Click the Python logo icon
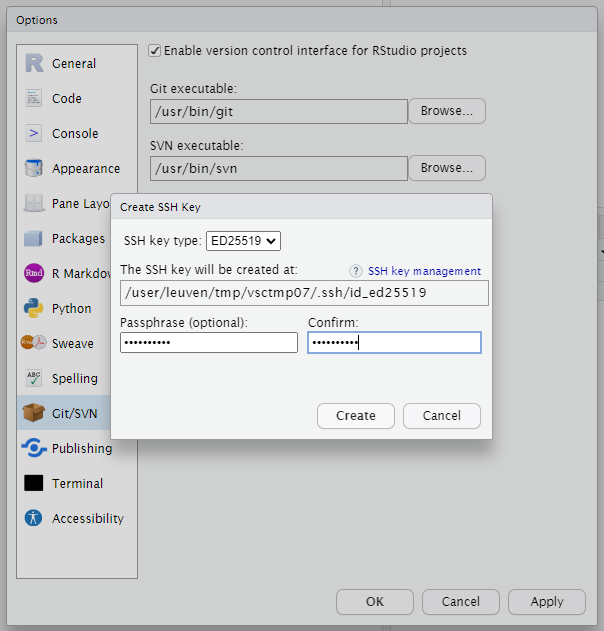 (x=34, y=308)
